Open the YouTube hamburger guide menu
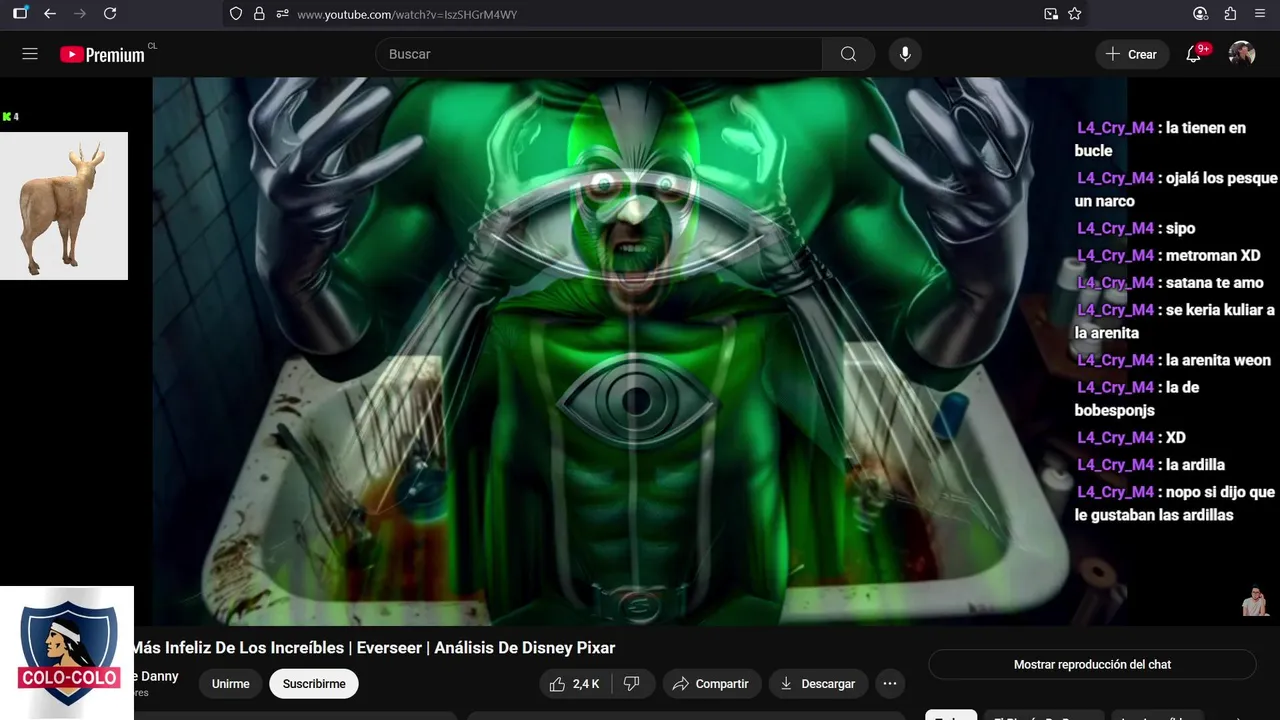Viewport: 1280px width, 720px height. tap(30, 54)
